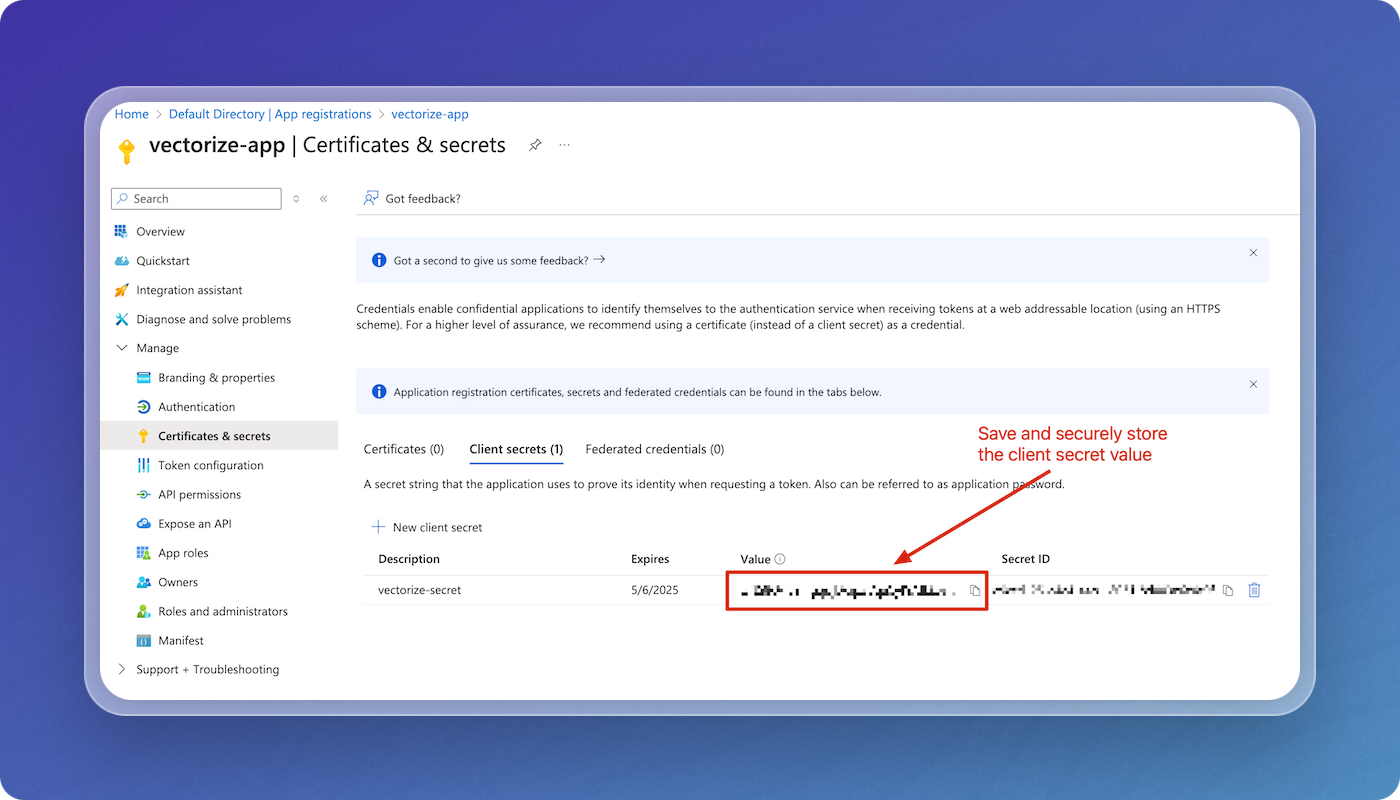This screenshot has height=800, width=1400.
Task: Click the 5/6/2025 expiry date
Action: 655,590
